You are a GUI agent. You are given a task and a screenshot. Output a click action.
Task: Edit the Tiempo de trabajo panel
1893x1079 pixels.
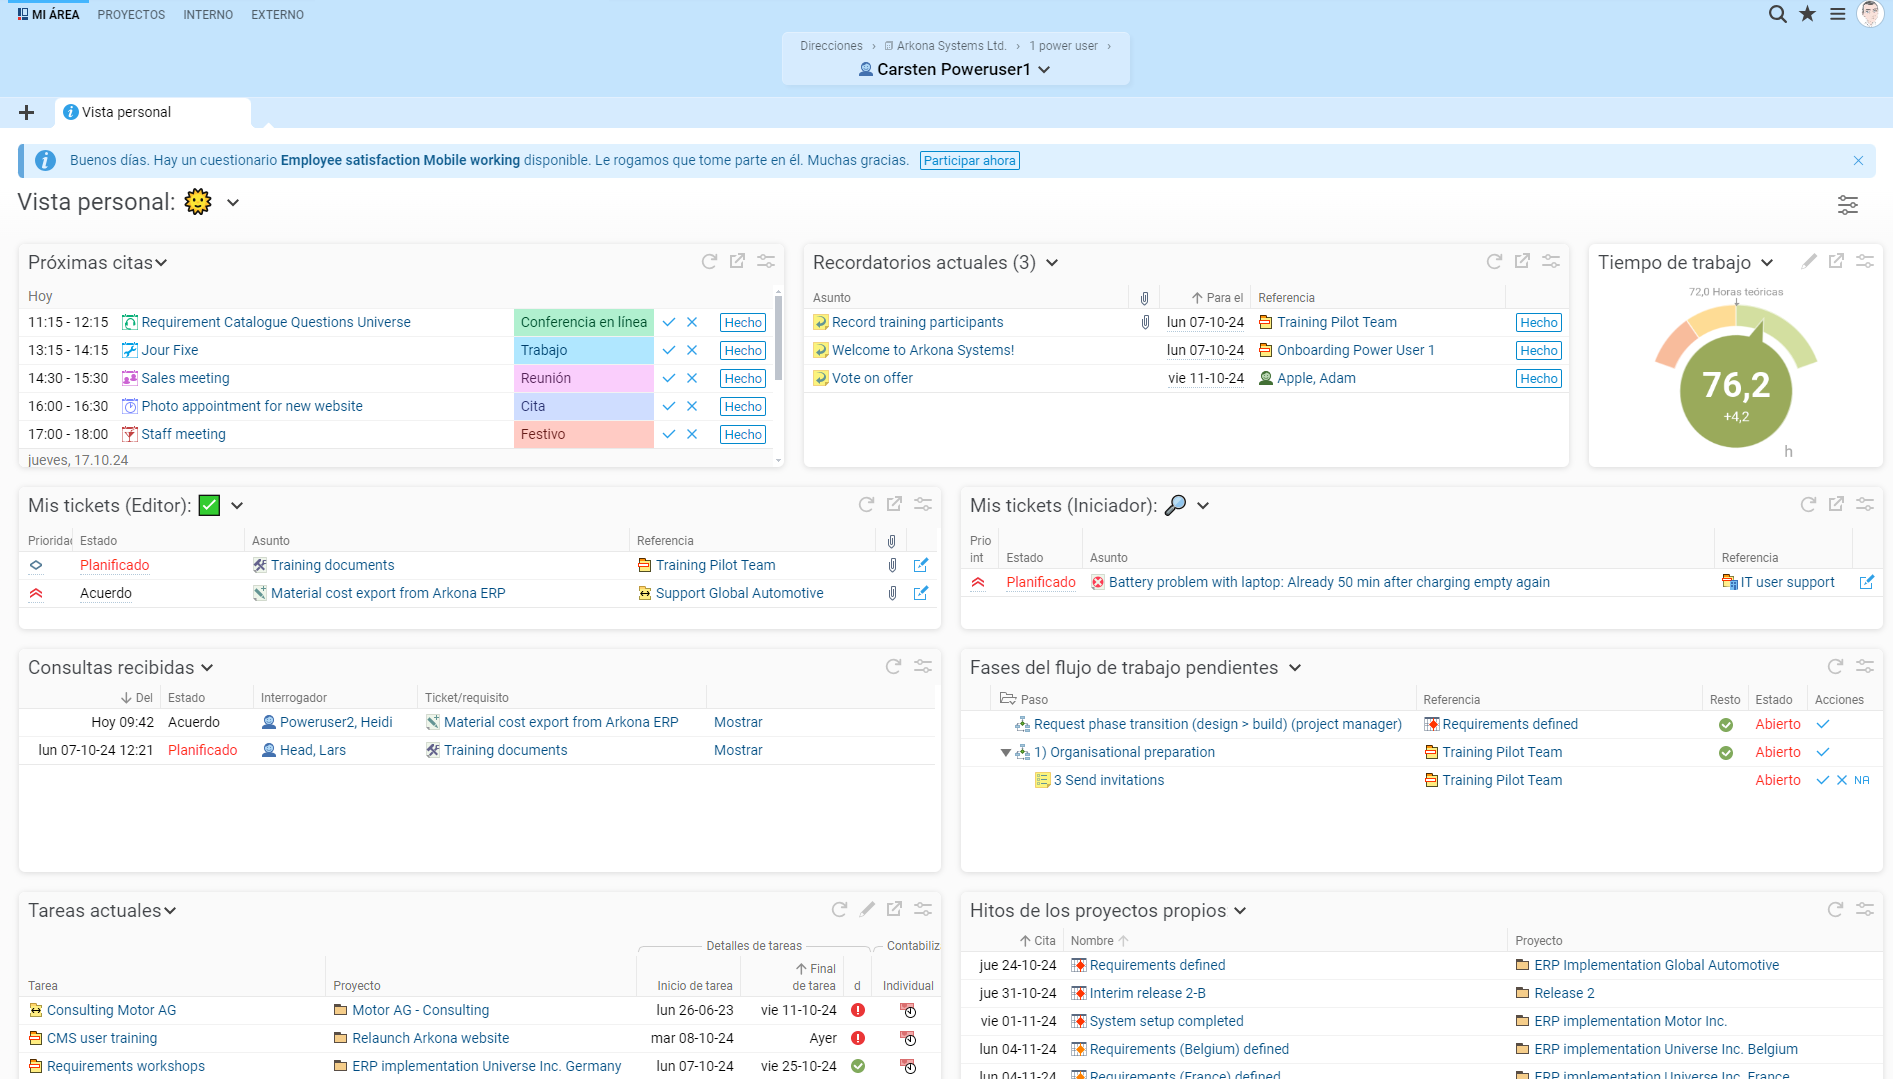click(1809, 261)
